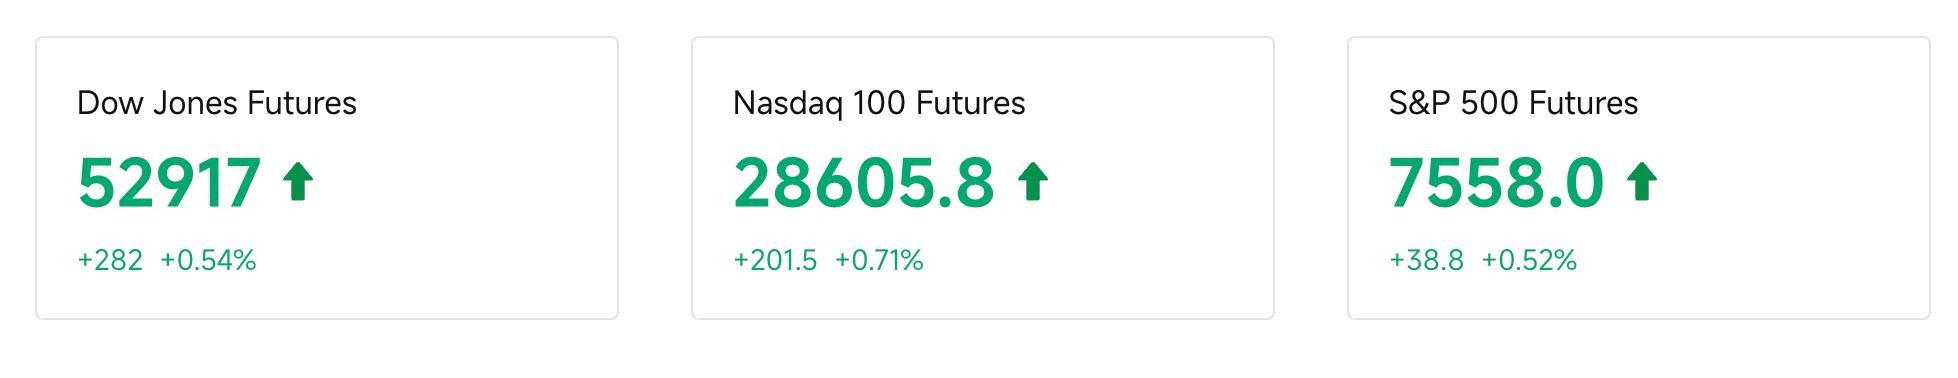
Task: Click the S&P 500 up arrow icon
Action: (x=1642, y=182)
